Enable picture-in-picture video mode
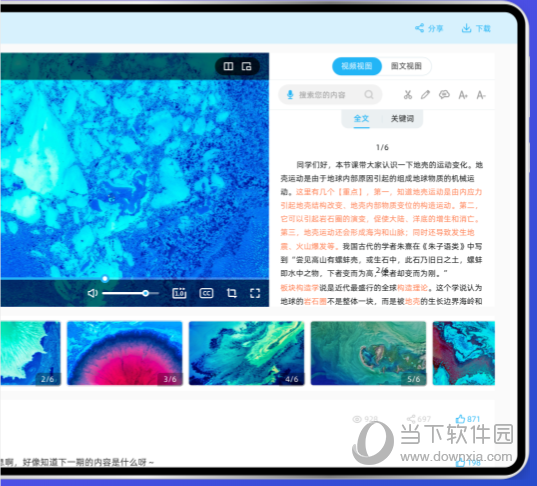This screenshot has width=537, height=486. (x=247, y=66)
